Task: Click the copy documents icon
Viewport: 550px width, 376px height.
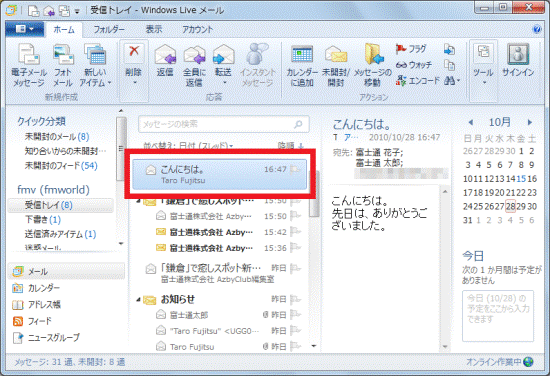Action: click(x=449, y=65)
